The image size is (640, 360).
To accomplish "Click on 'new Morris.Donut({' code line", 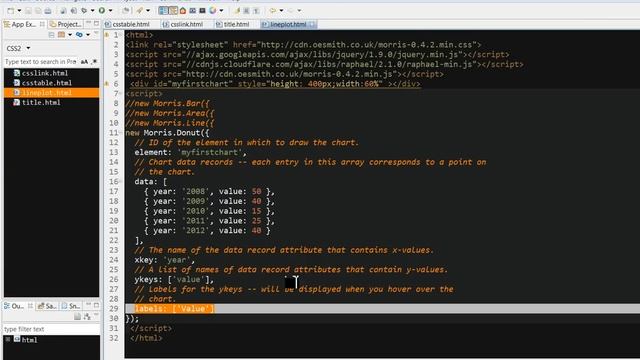I will [167, 133].
